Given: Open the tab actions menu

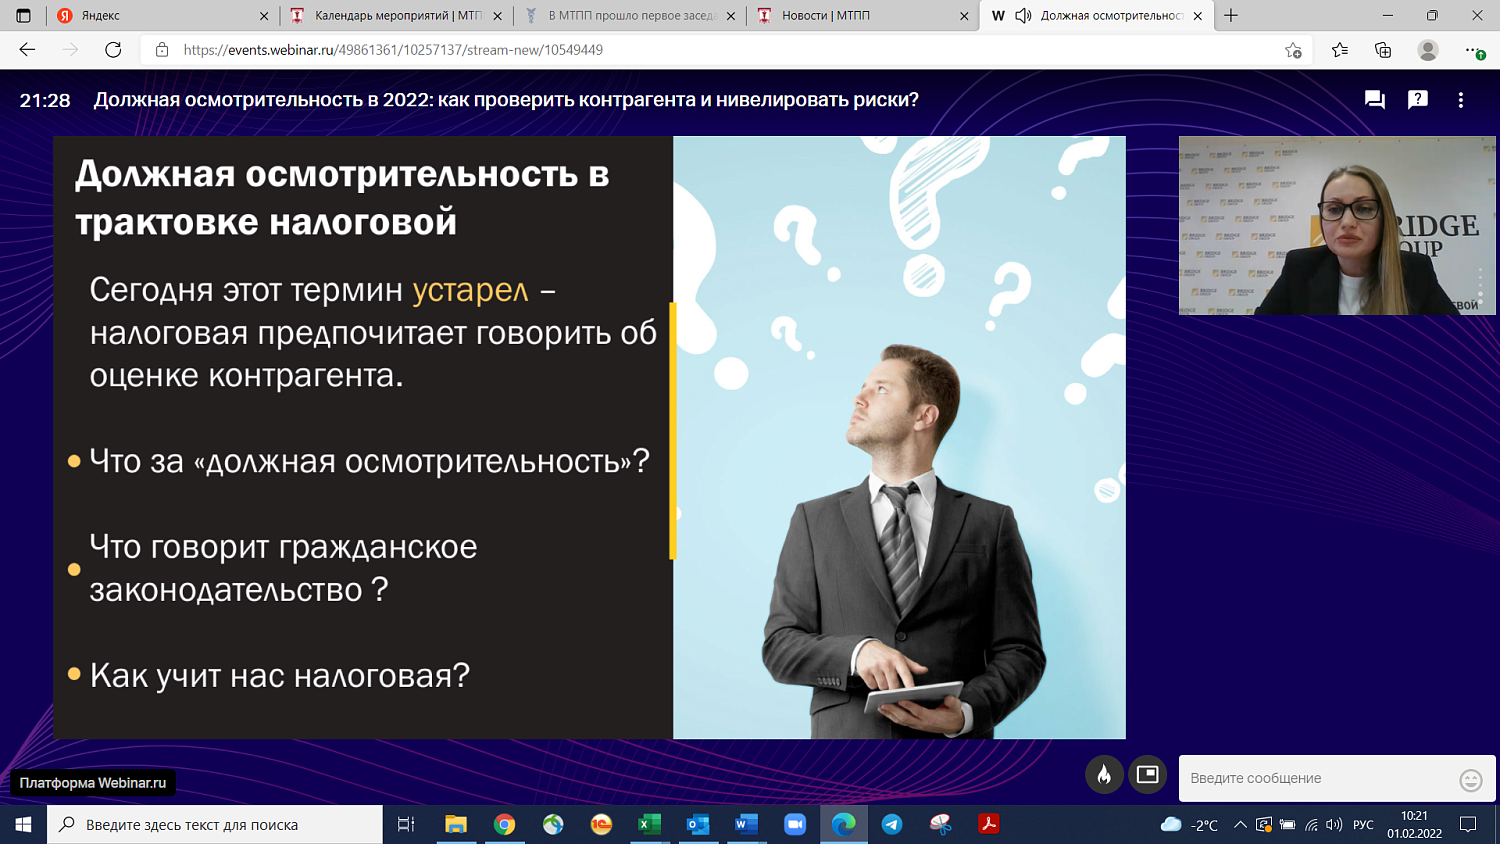Looking at the screenshot, I should [x=23, y=16].
